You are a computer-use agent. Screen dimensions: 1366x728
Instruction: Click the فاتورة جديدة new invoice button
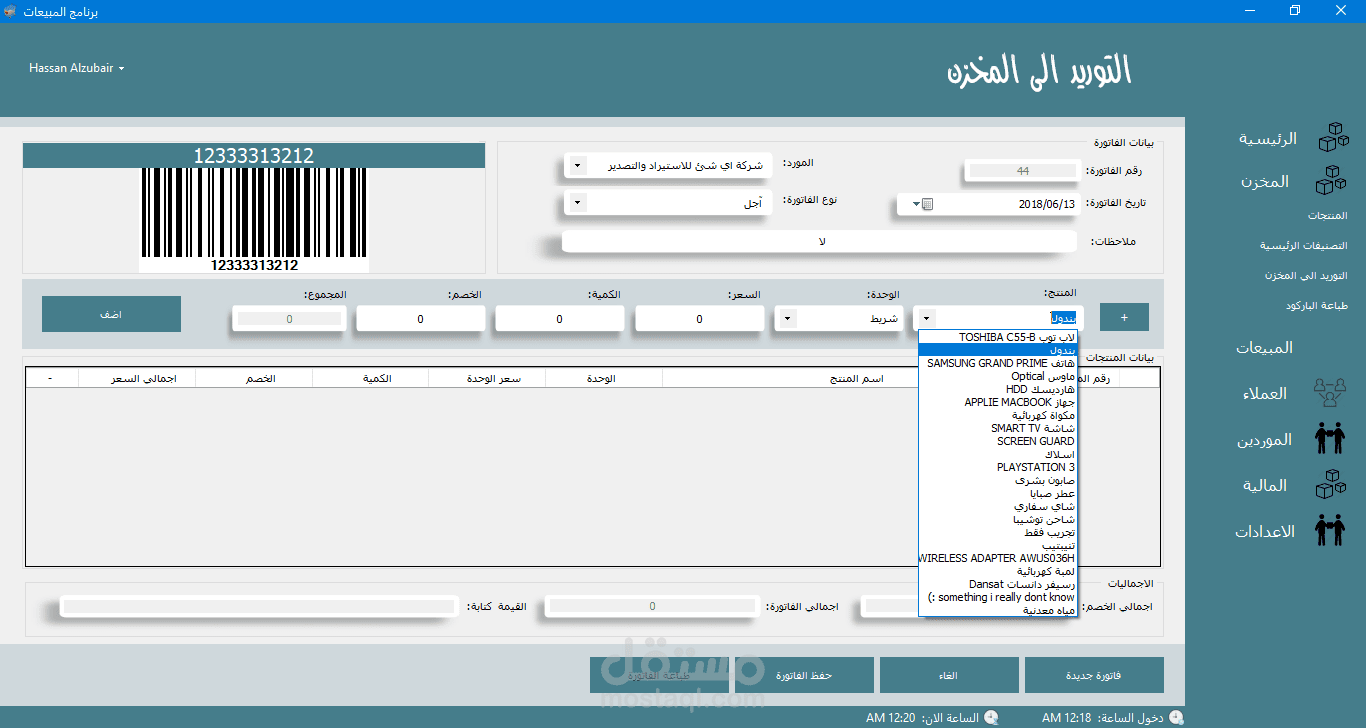pos(1094,675)
